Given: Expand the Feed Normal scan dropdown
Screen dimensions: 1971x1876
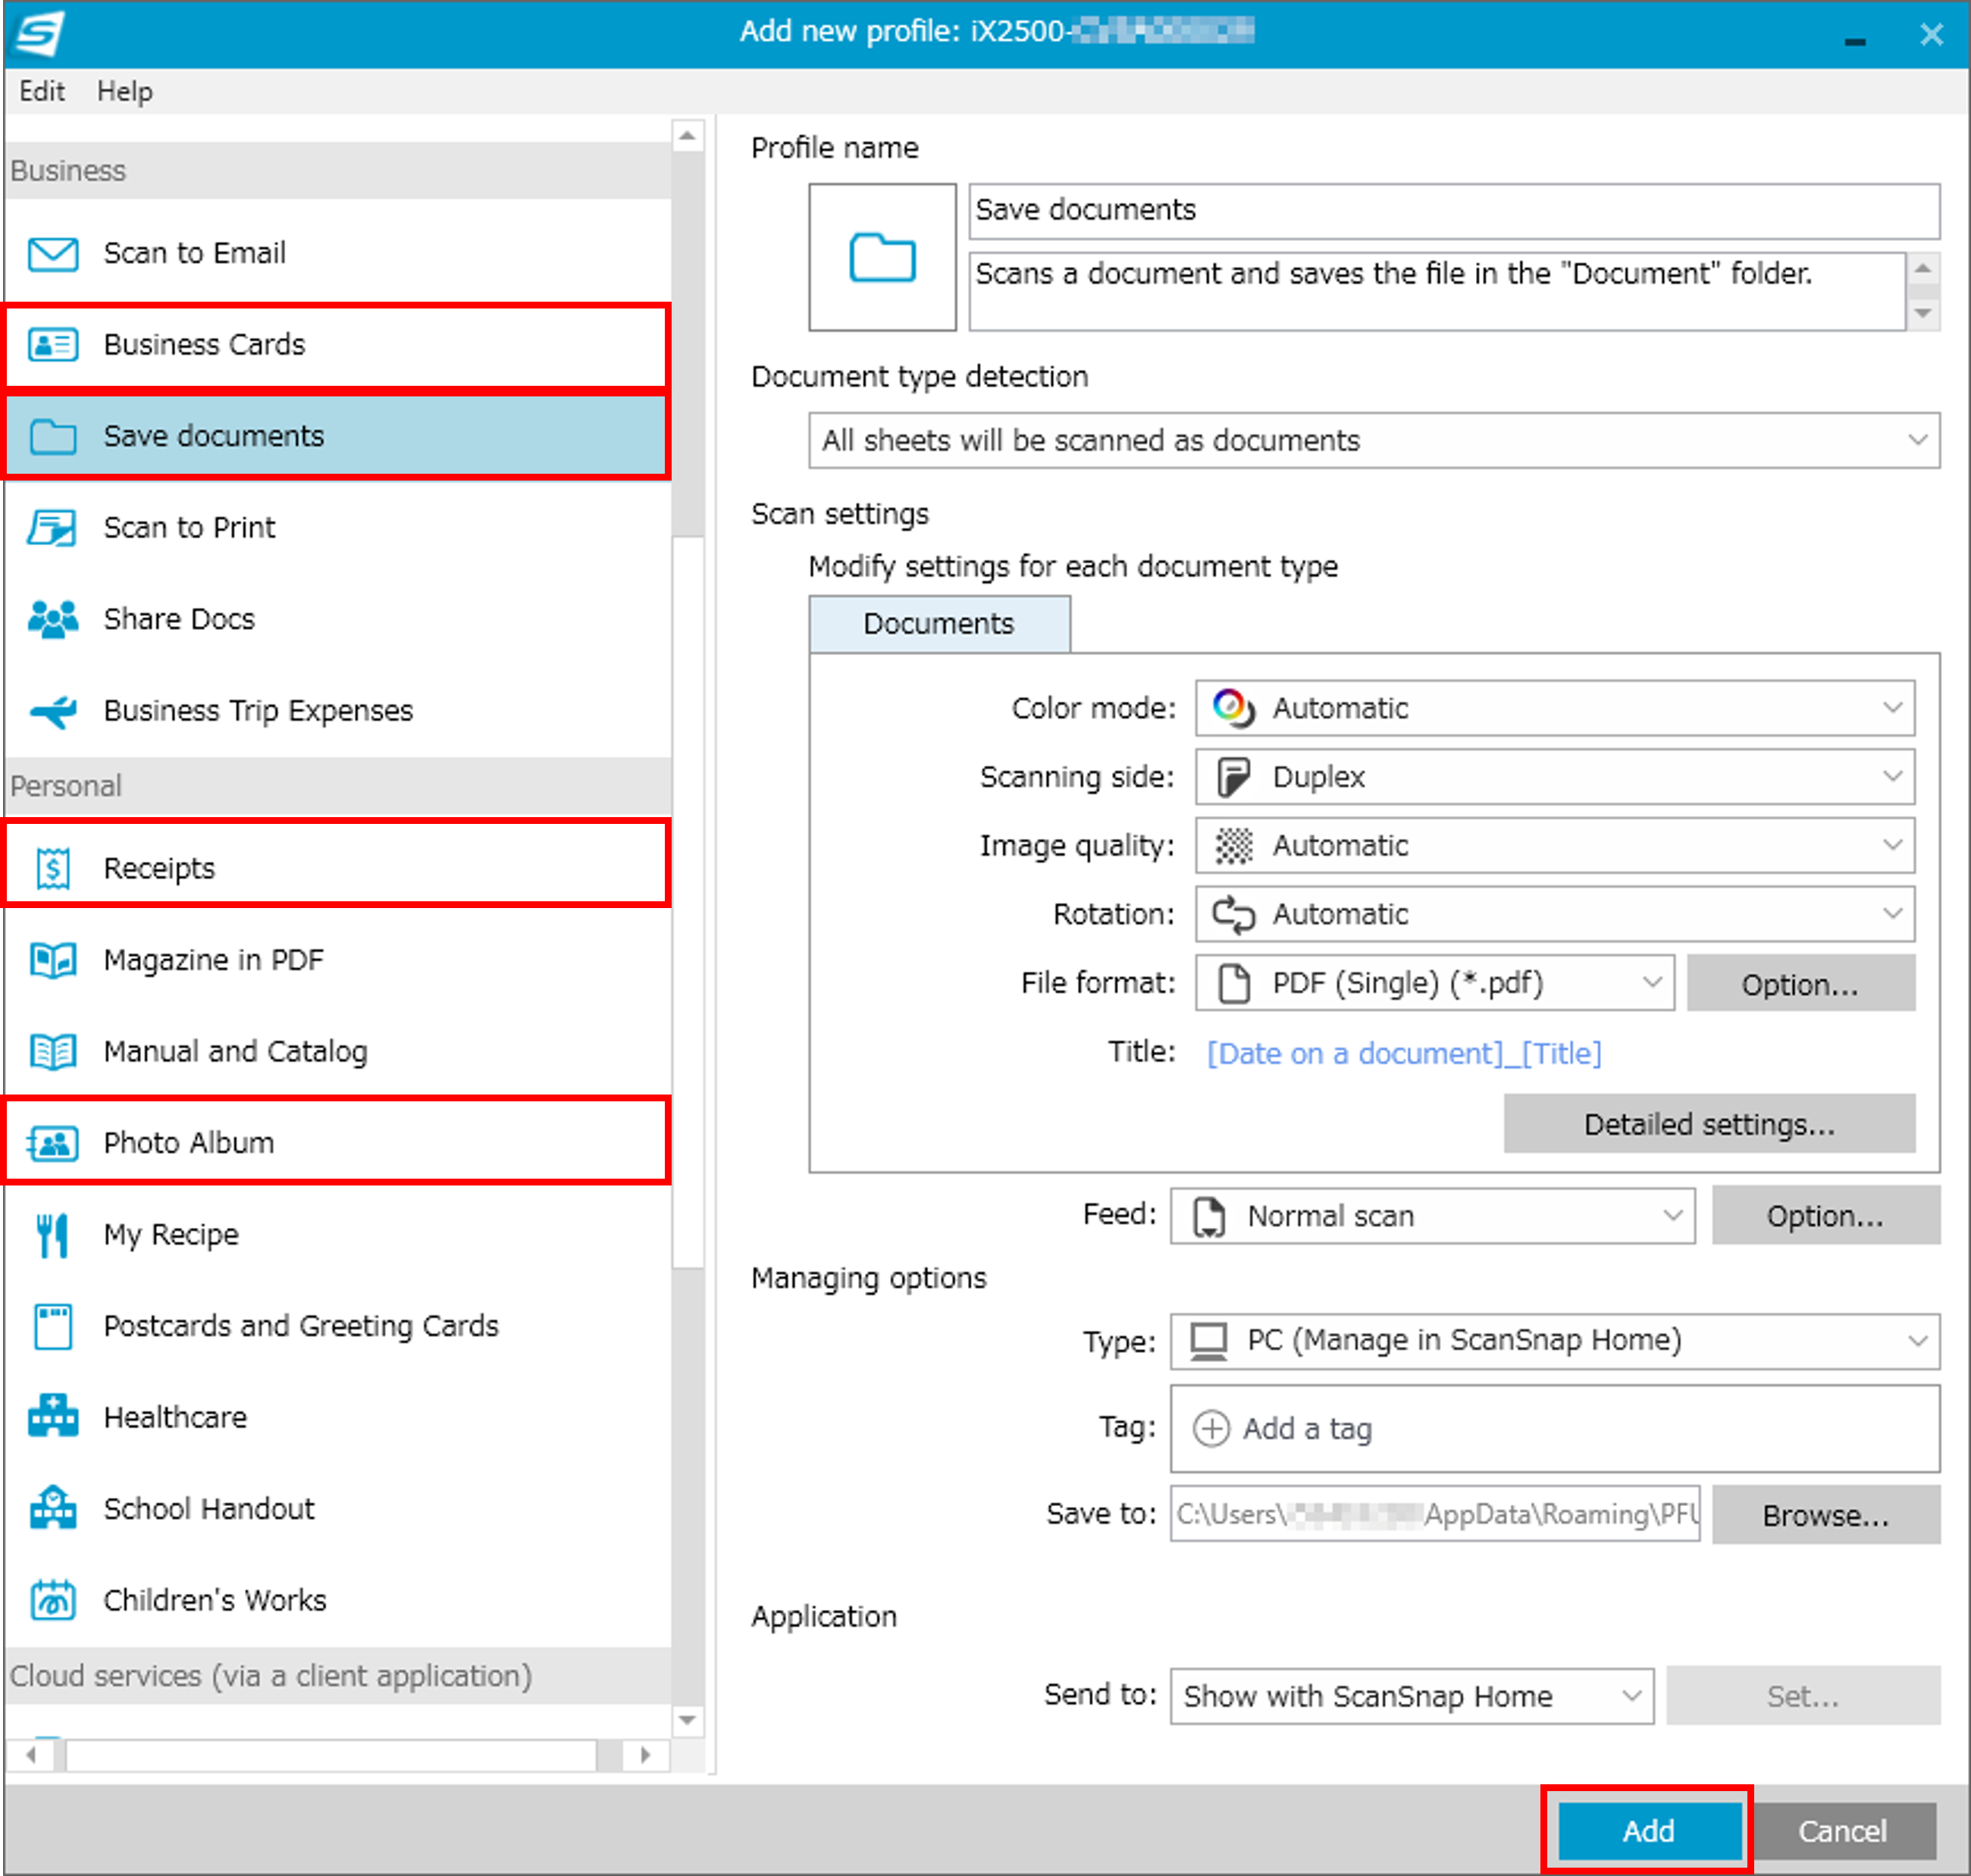Looking at the screenshot, I should pyautogui.click(x=1433, y=1217).
